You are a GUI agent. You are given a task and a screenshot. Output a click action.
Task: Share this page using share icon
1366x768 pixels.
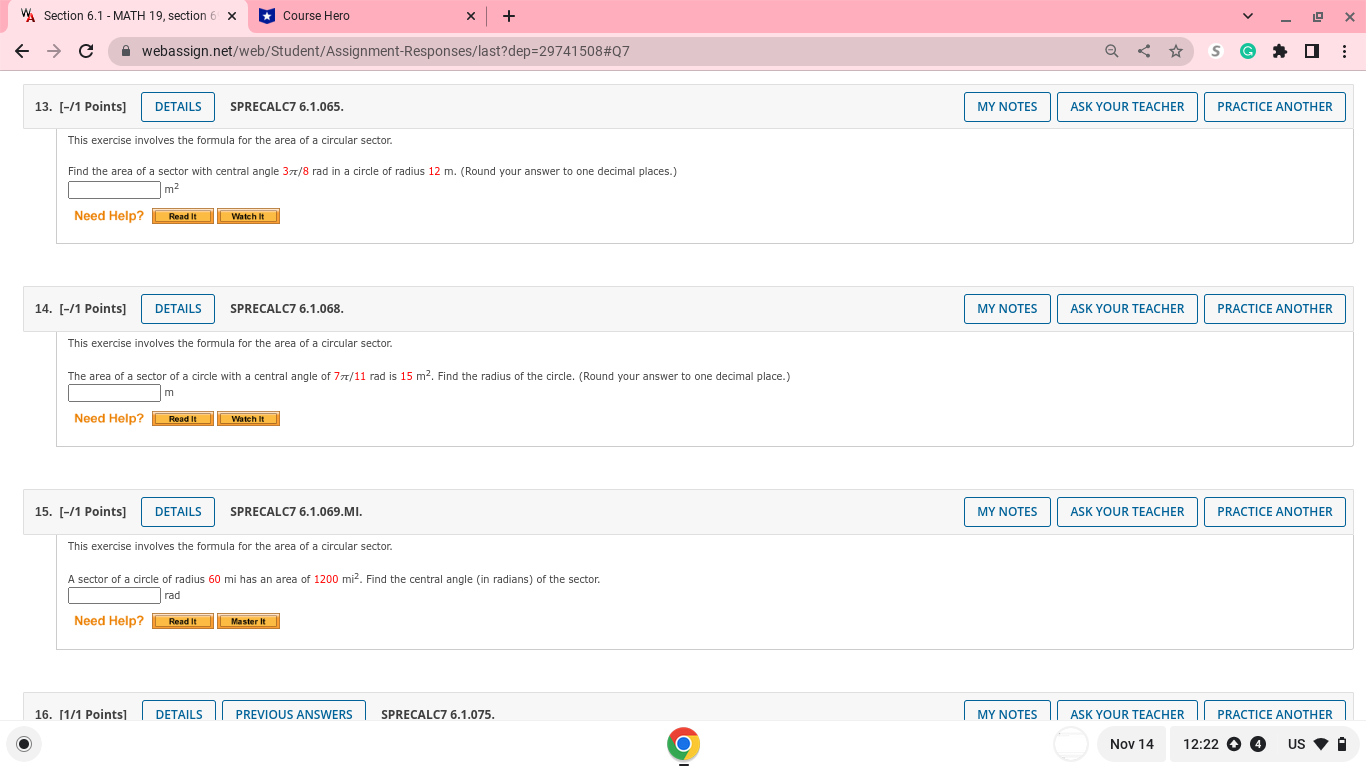[1144, 51]
